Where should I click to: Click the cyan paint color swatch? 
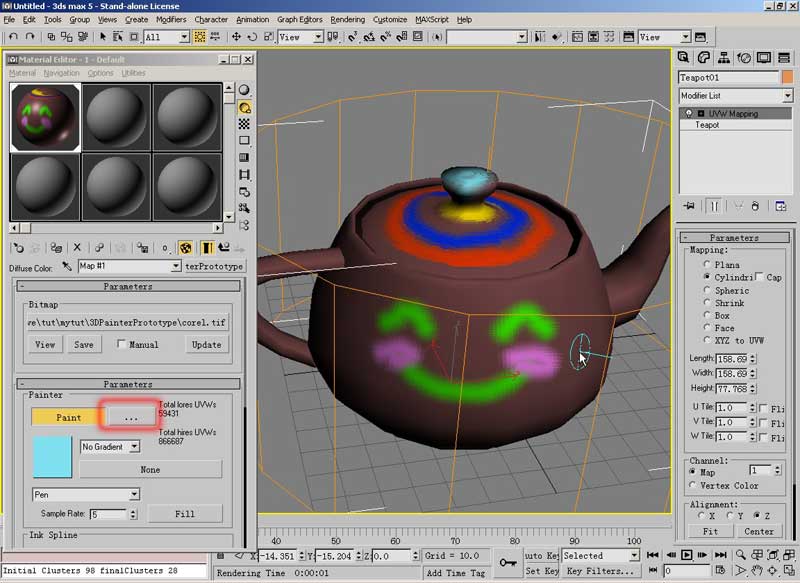coord(52,456)
